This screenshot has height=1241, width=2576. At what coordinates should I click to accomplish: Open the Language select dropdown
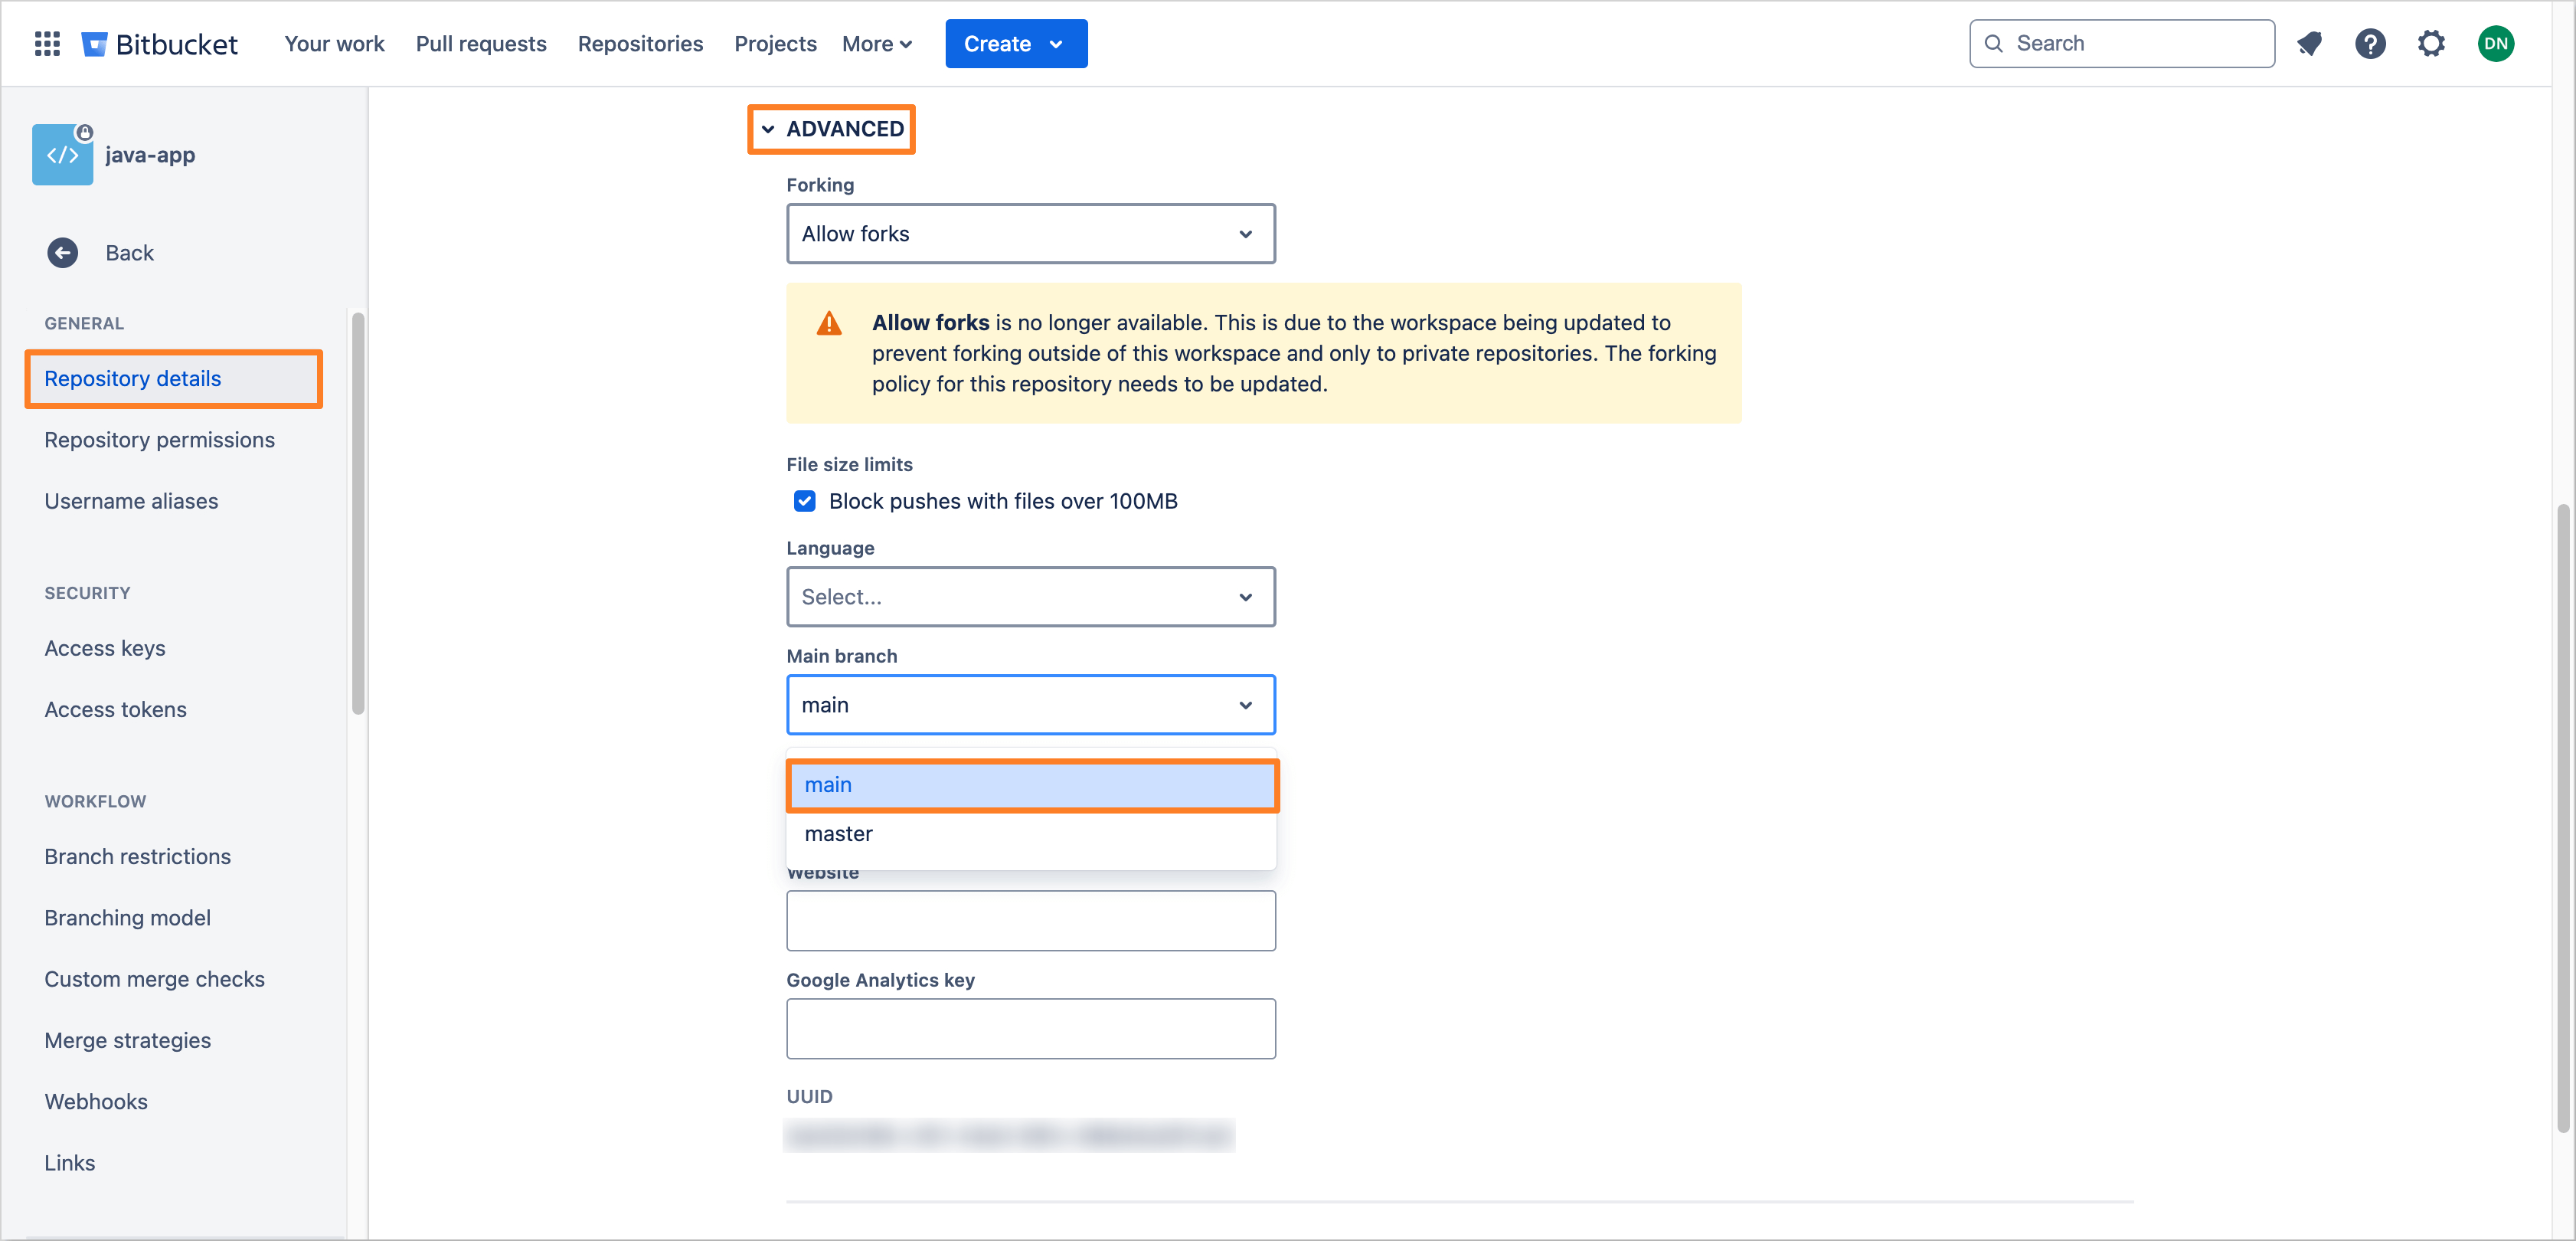1030,597
